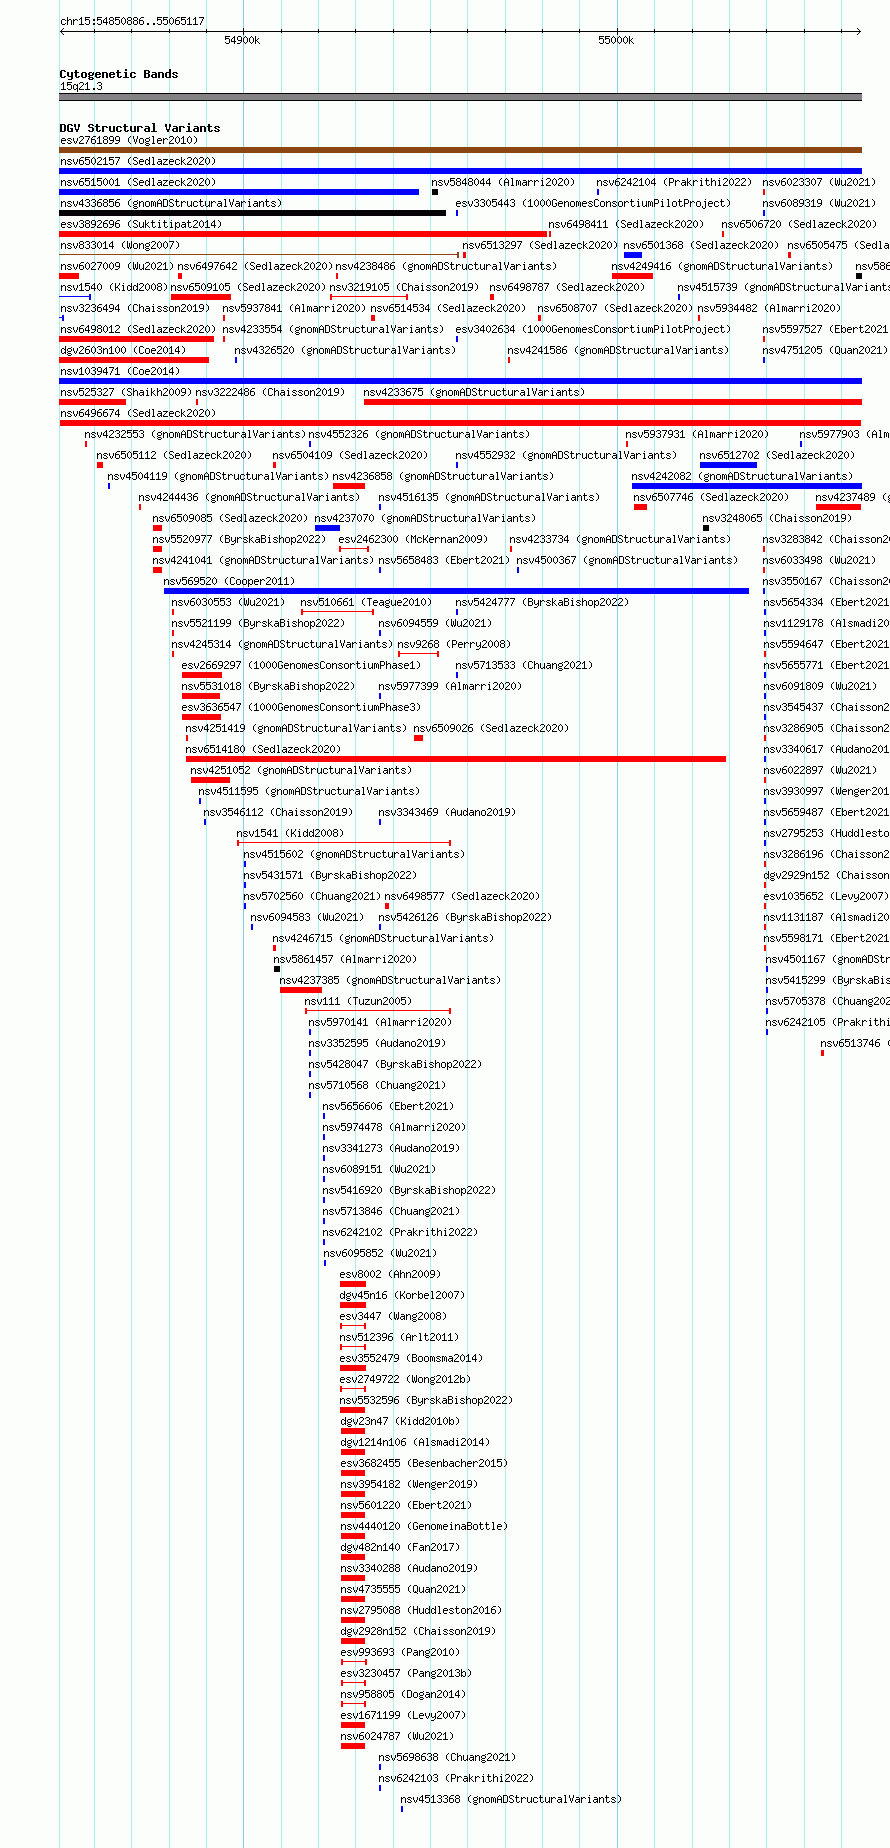Select the nsv3219105 (Chaisson2019) variant
The image size is (890, 1848).
click(x=405, y=287)
